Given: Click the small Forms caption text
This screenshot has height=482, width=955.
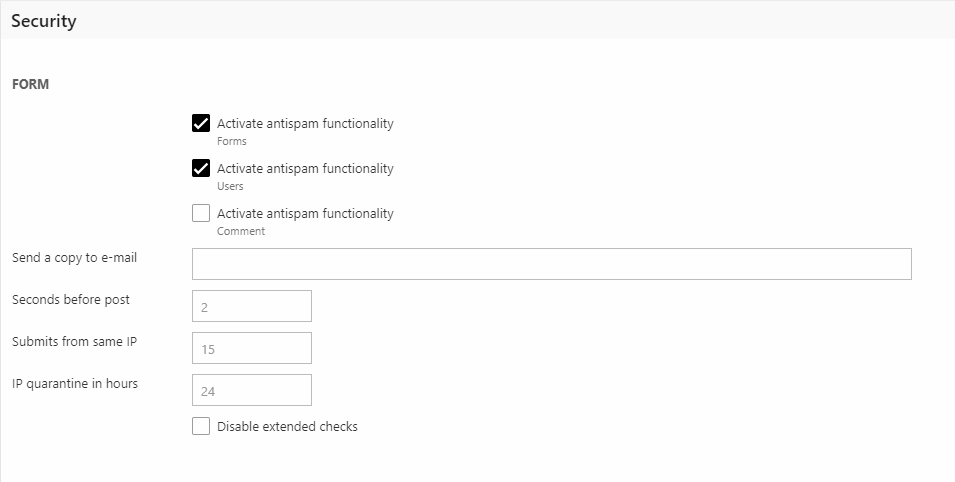Looking at the screenshot, I should pyautogui.click(x=232, y=142).
